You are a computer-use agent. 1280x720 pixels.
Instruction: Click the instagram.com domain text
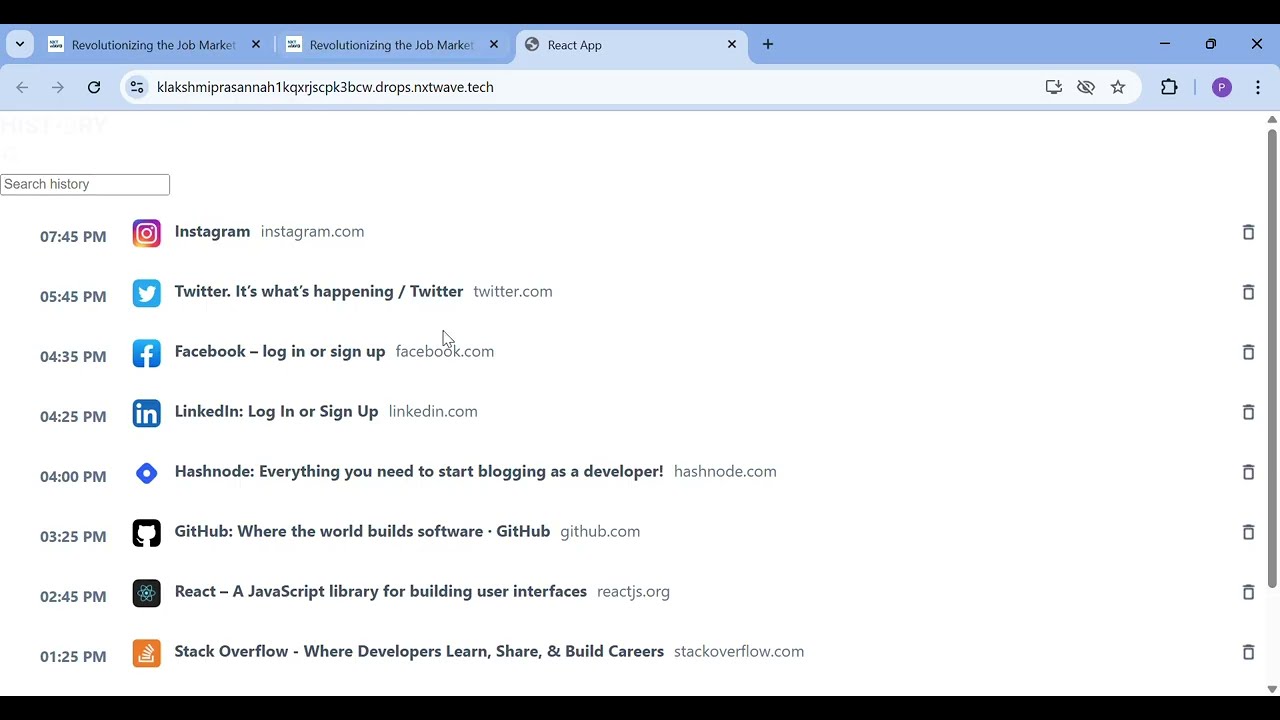tap(312, 231)
